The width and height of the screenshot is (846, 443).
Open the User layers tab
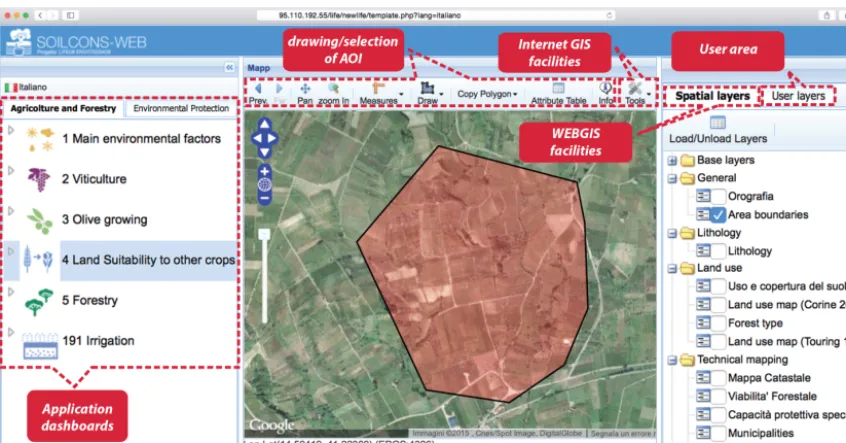(798, 96)
